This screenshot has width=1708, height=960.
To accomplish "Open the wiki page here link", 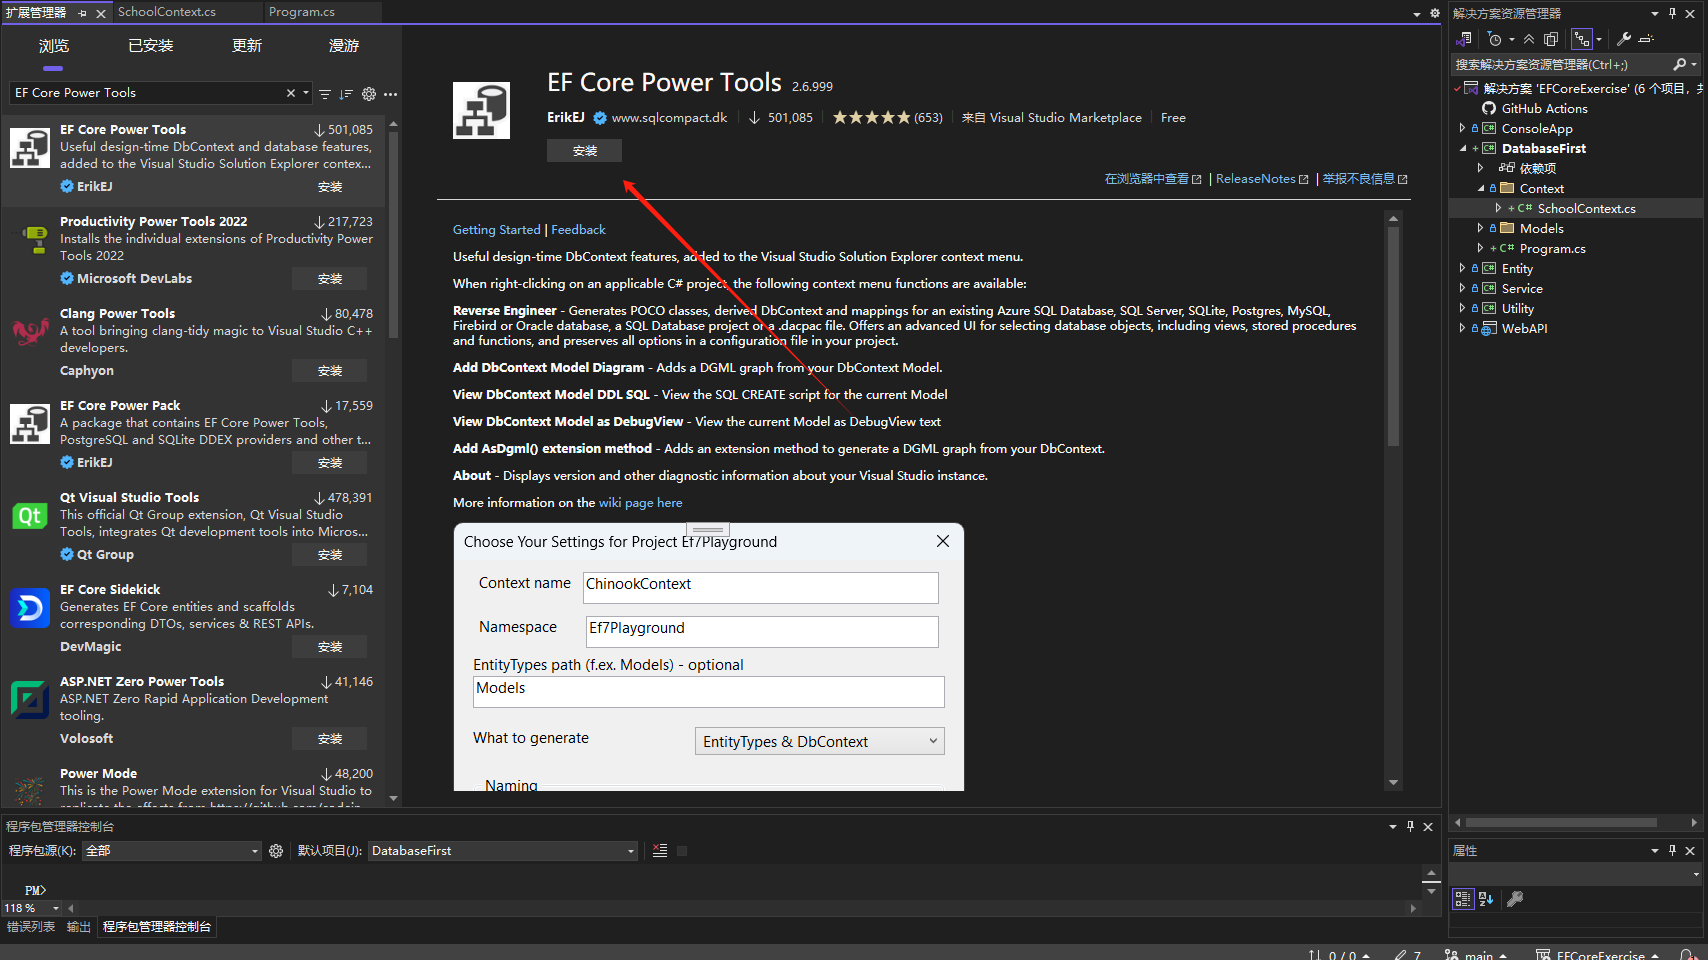I will click(x=640, y=503).
